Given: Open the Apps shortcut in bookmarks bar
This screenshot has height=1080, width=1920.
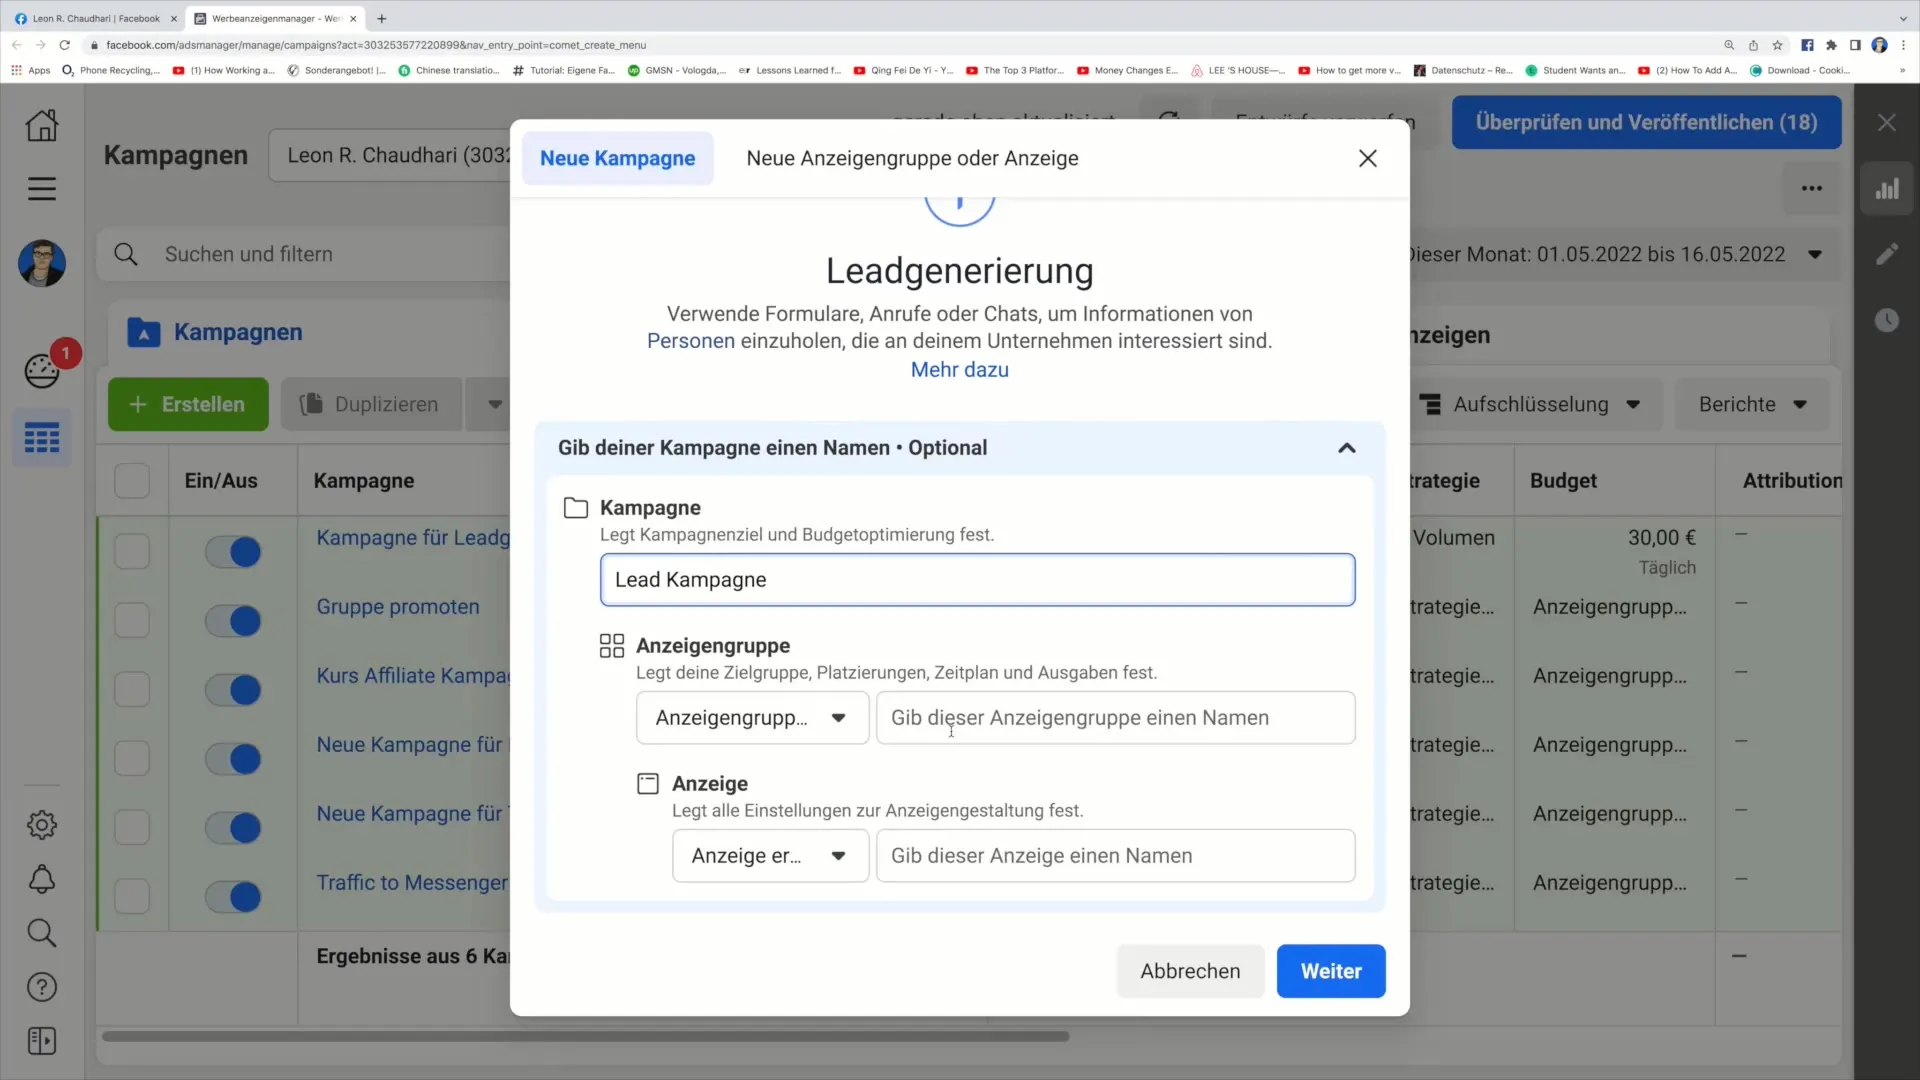Looking at the screenshot, I should coord(30,70).
